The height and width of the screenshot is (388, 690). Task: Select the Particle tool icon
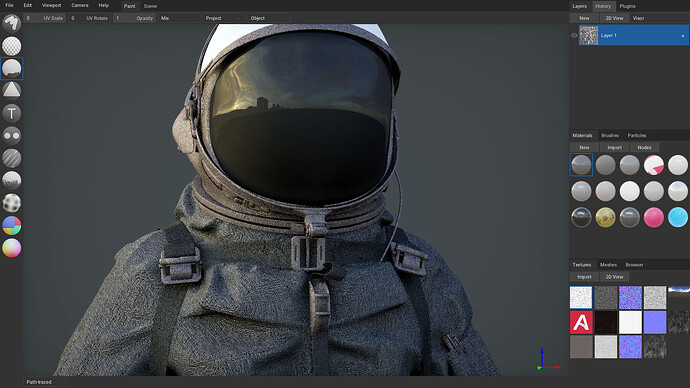pos(11,180)
